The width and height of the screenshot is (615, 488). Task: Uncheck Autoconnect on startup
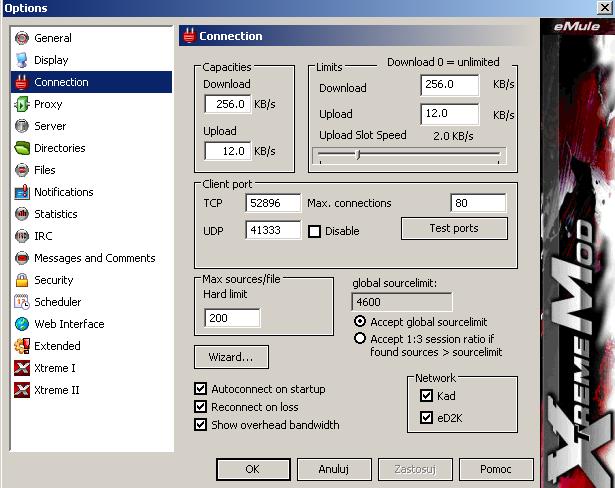(200, 389)
